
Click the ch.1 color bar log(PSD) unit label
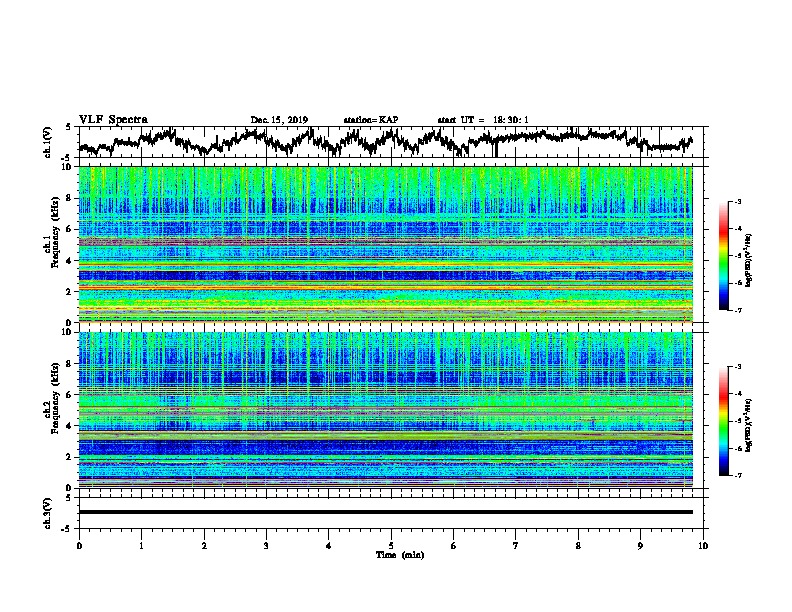749,260
